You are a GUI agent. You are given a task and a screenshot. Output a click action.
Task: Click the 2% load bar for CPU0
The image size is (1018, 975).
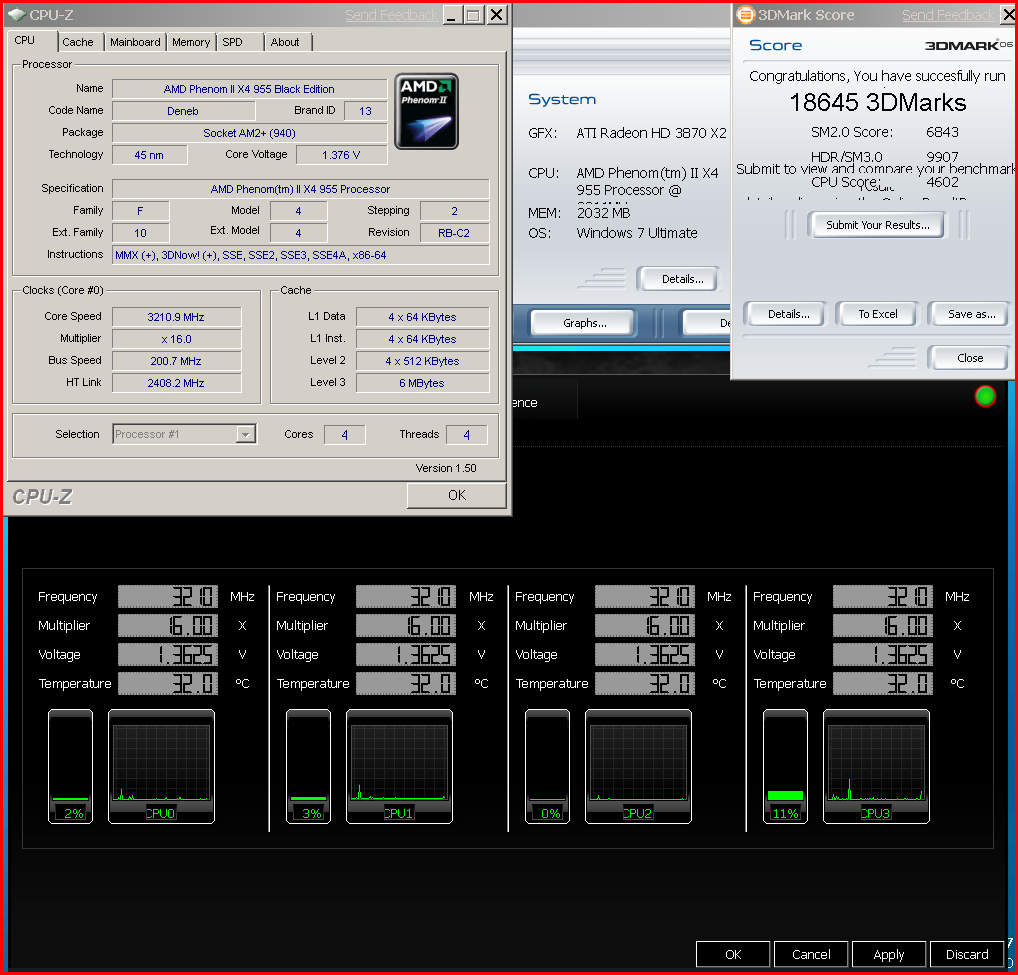[71, 767]
